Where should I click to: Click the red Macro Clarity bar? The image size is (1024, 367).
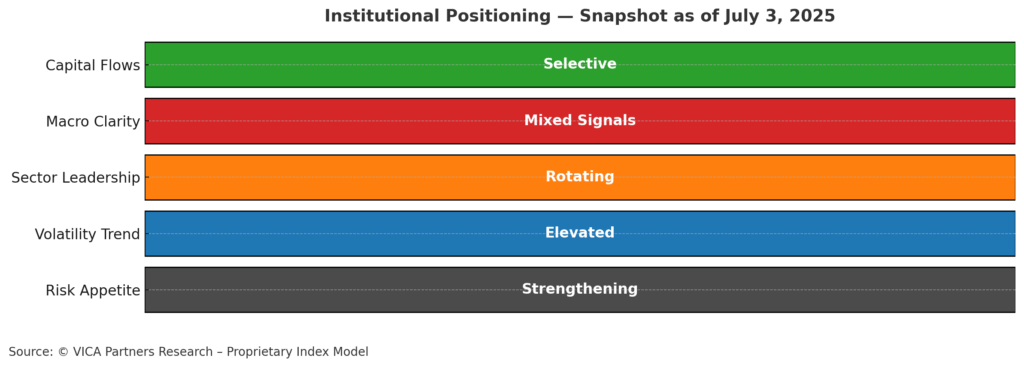pyautogui.click(x=580, y=121)
